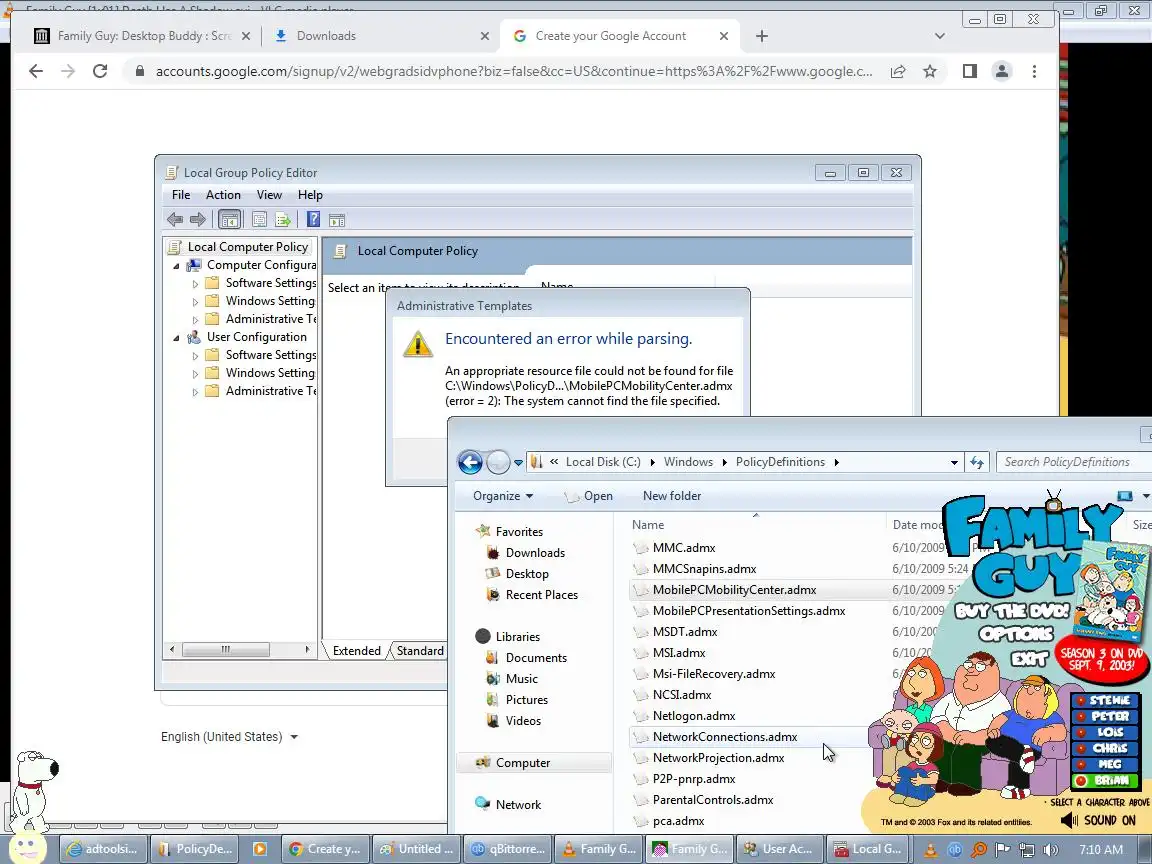The height and width of the screenshot is (864, 1152).
Task: Click the Export List toolbar icon
Action: pos(283,219)
